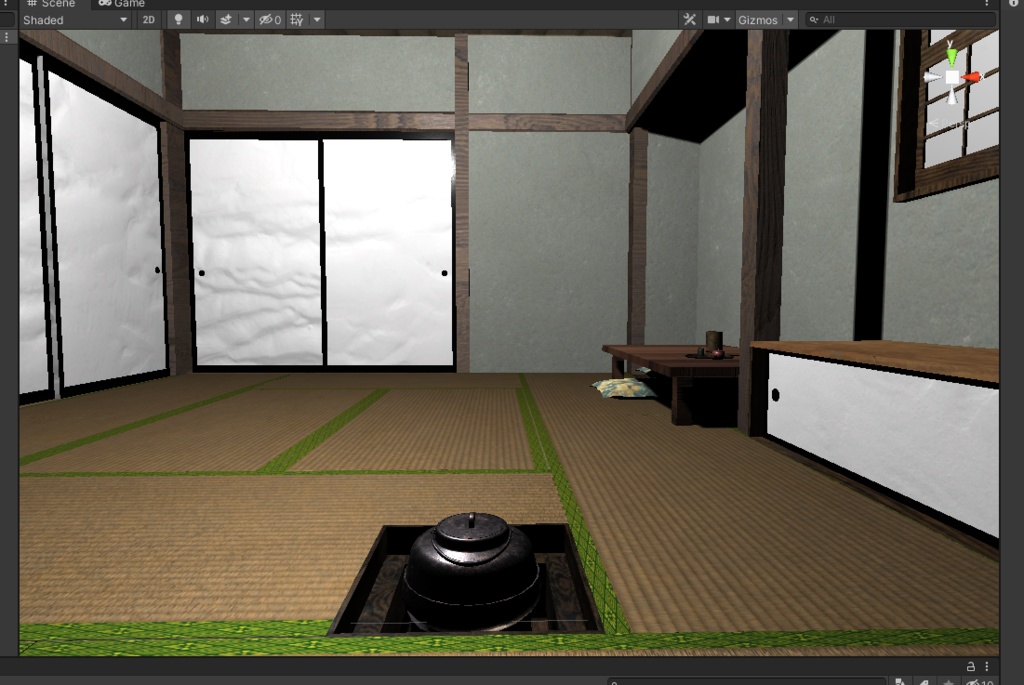Toggle the scene grid visibility icon
The width and height of the screenshot is (1024, 685).
297,19
